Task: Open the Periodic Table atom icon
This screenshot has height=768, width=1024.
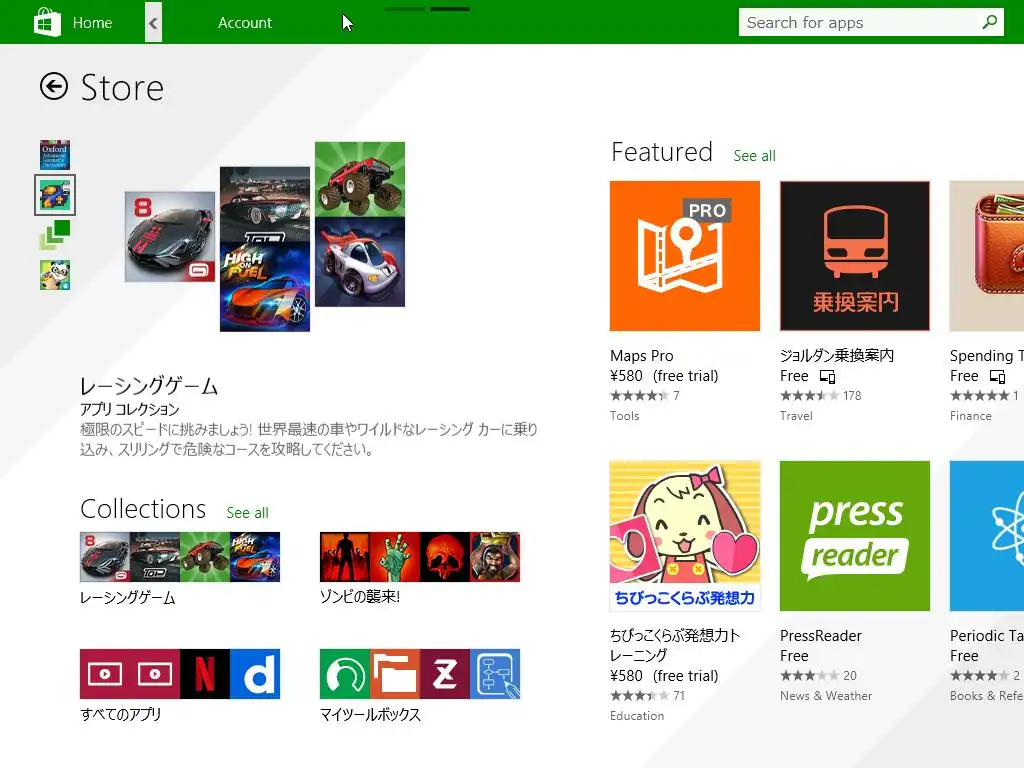Action: pos(987,536)
